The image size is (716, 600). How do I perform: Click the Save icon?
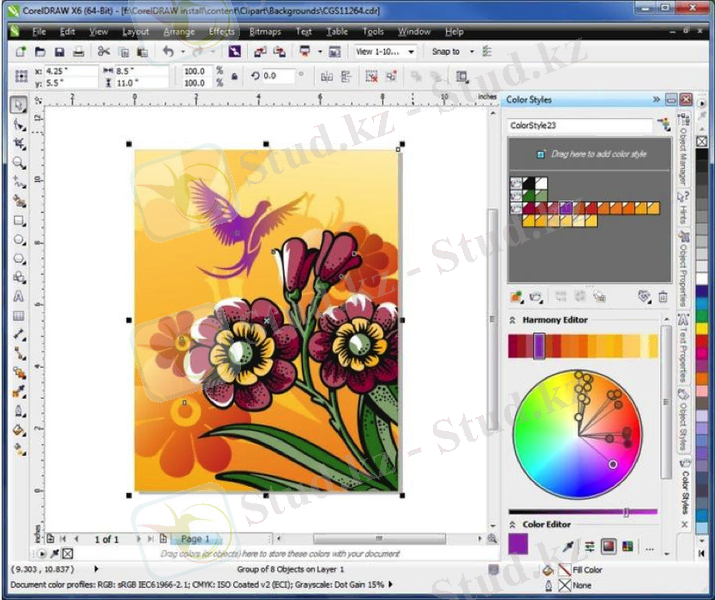pyautogui.click(x=59, y=52)
